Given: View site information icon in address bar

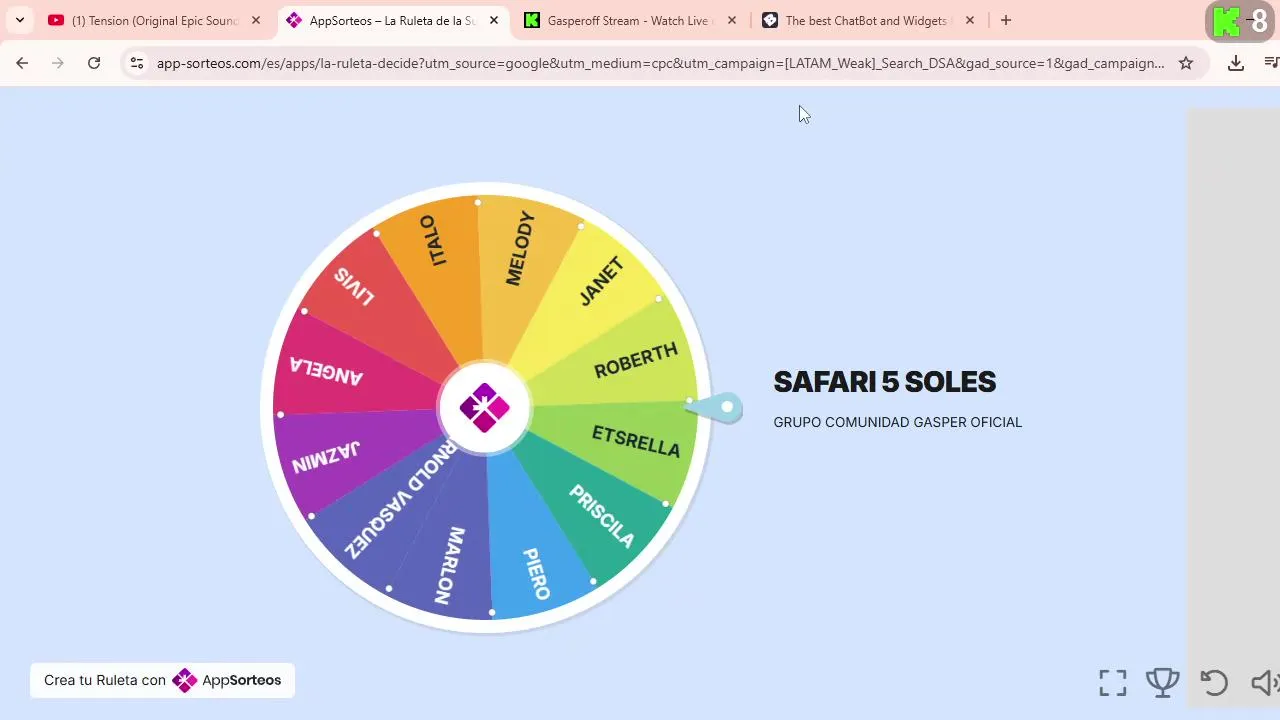Looking at the screenshot, I should (137, 63).
